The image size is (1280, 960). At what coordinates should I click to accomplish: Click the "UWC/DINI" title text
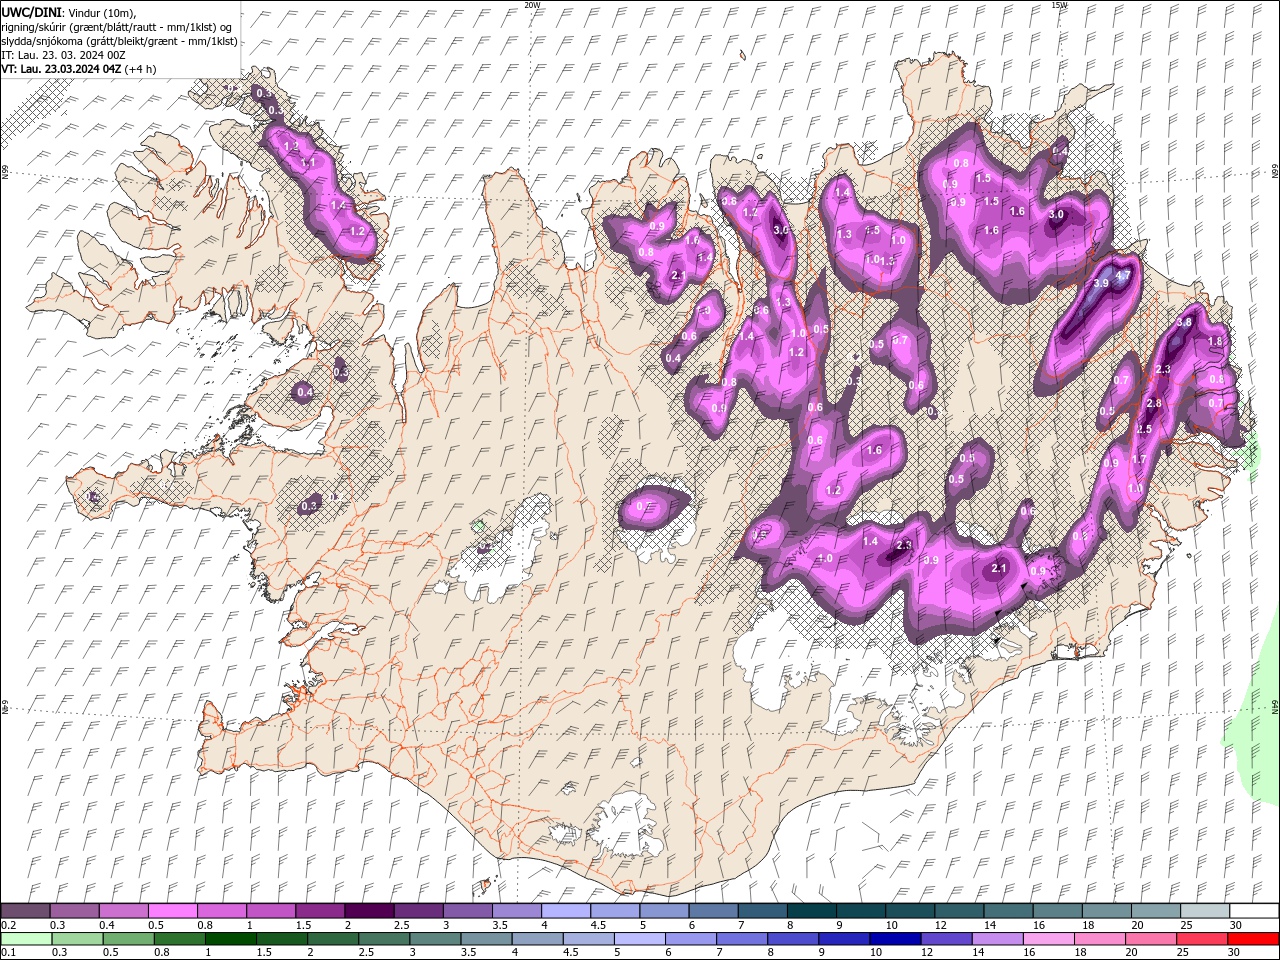31,12
